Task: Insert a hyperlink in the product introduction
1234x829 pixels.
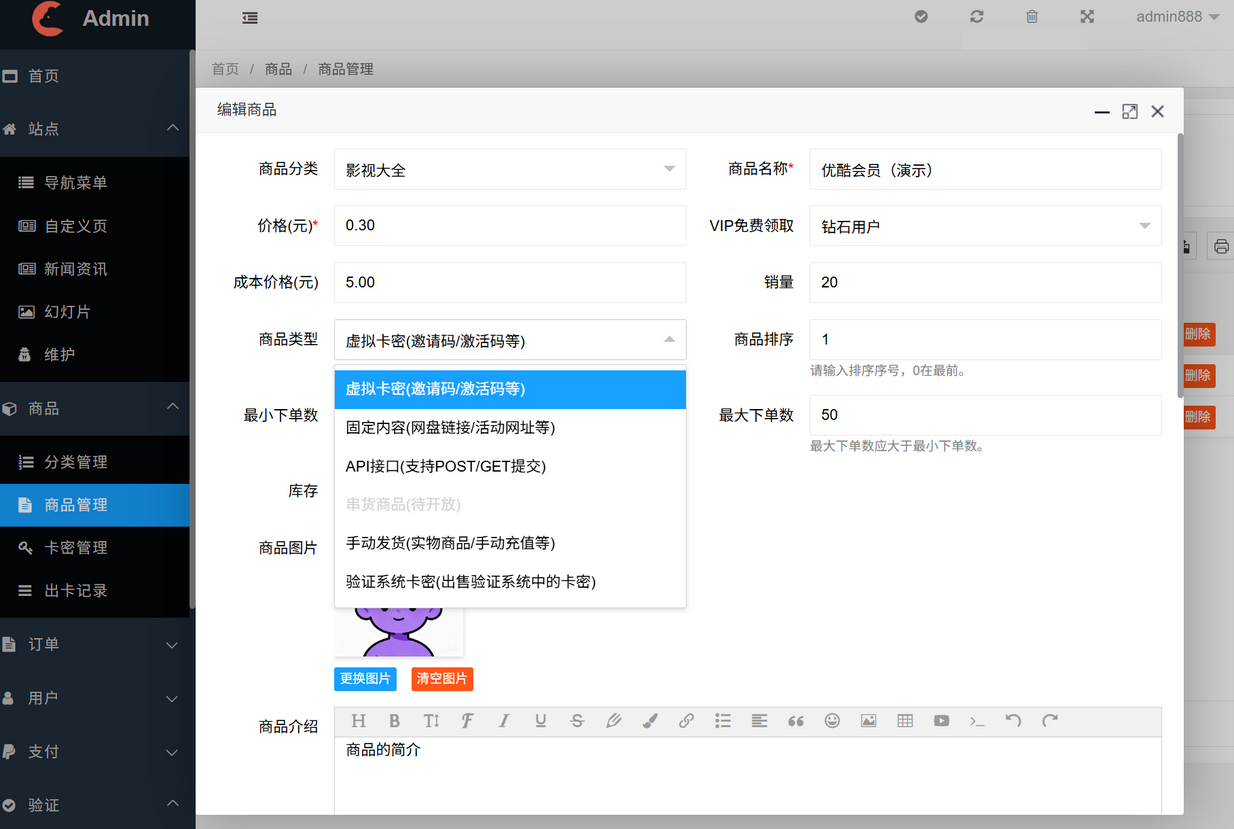Action: [x=686, y=720]
